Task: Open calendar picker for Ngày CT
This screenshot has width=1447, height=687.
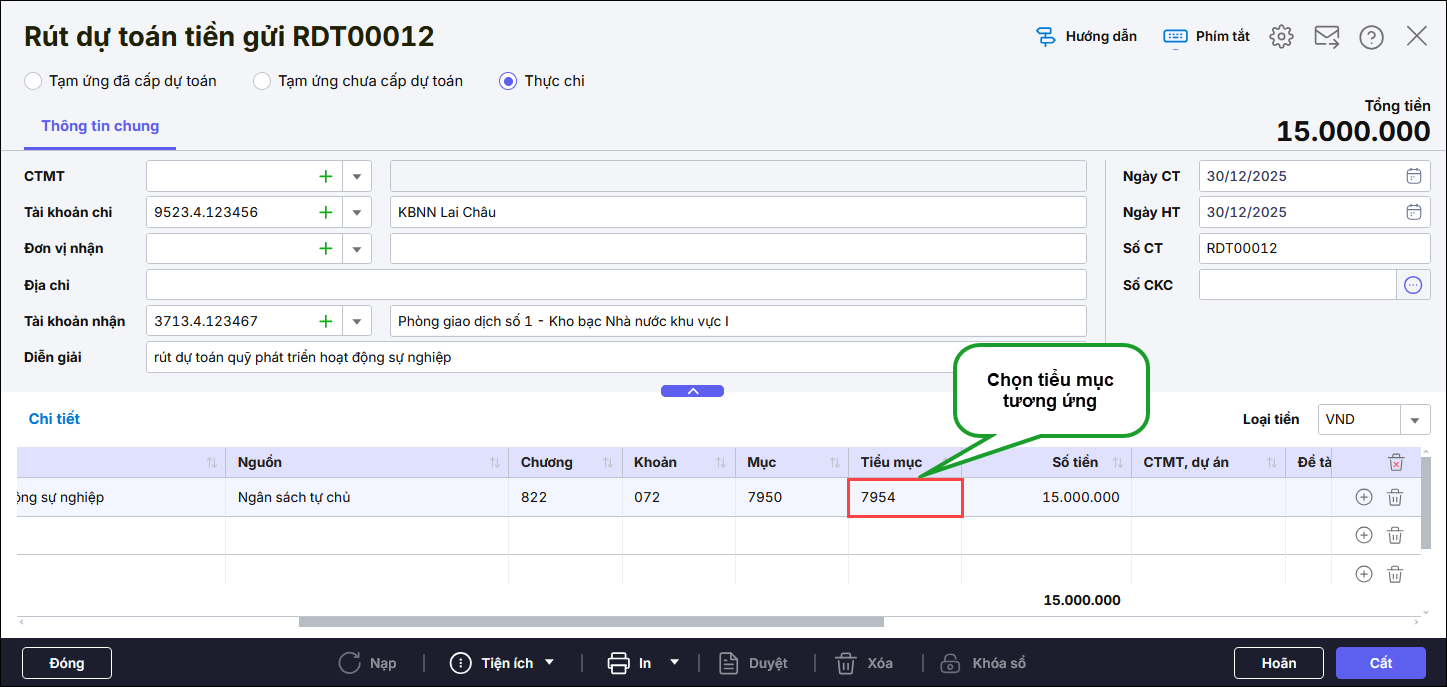Action: [x=1413, y=176]
